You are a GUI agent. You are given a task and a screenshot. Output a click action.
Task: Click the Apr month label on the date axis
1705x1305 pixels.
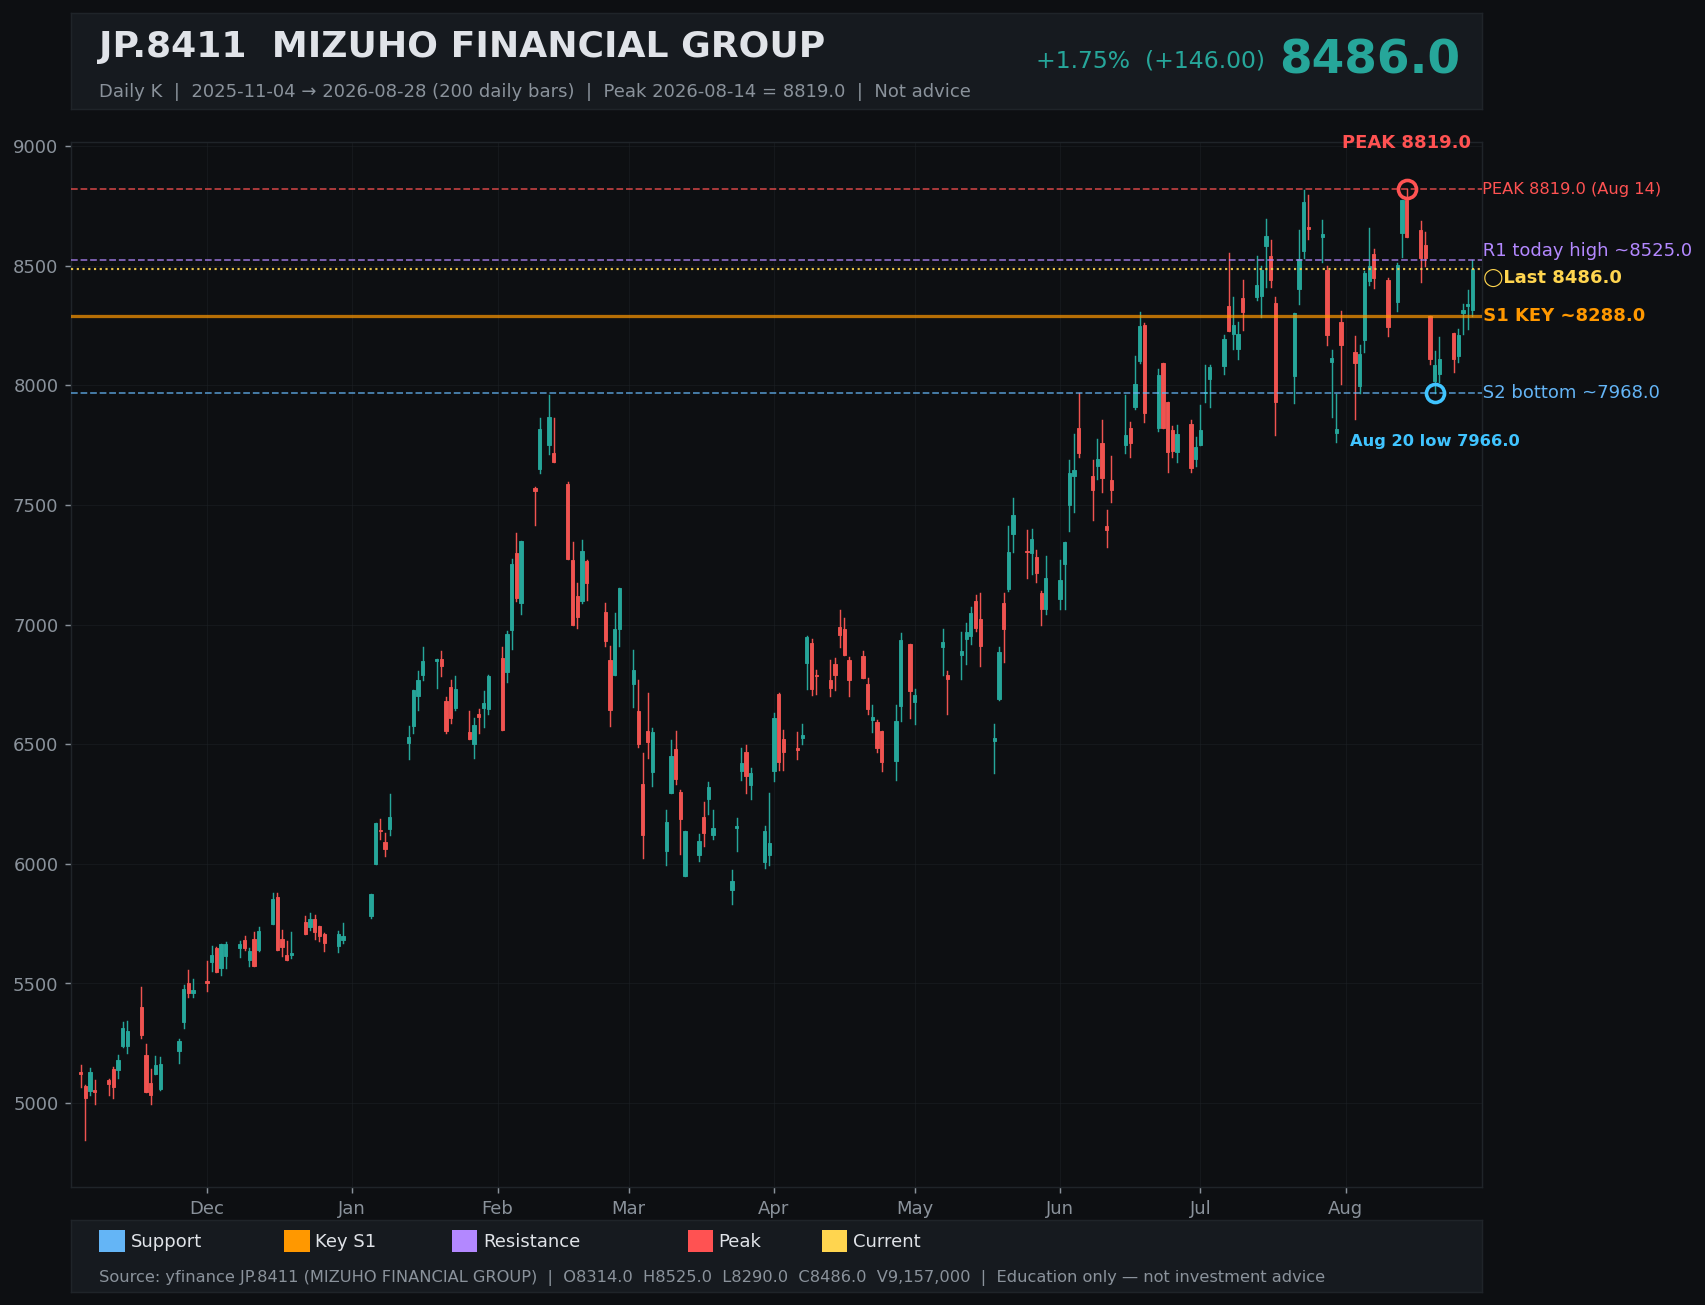[x=773, y=1208]
